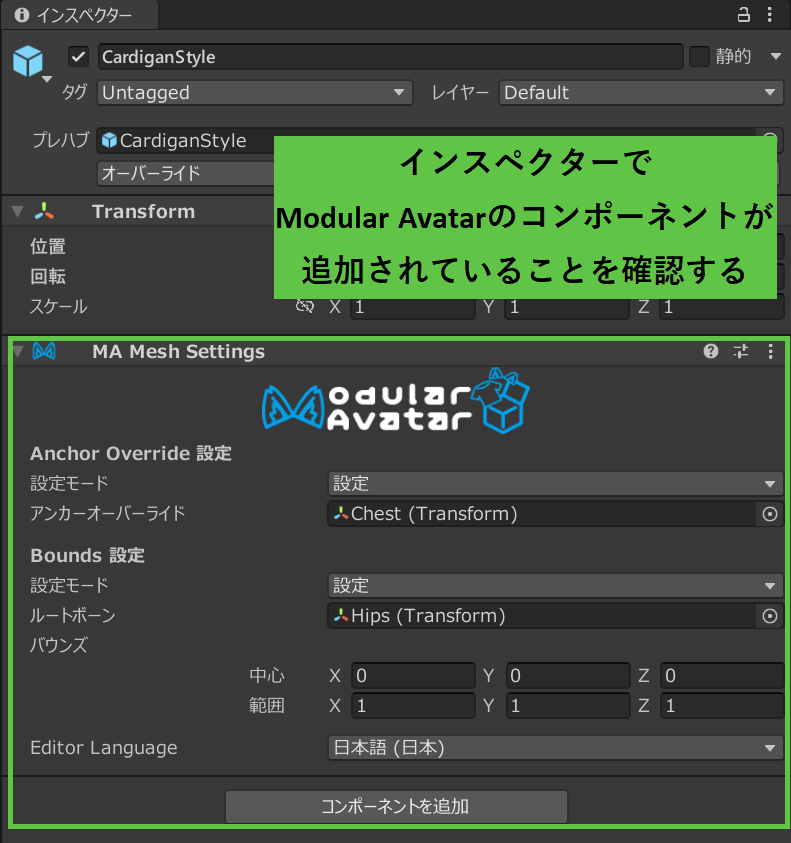Click the Modular Avatar logo banner
The image size is (791, 843).
(396, 401)
